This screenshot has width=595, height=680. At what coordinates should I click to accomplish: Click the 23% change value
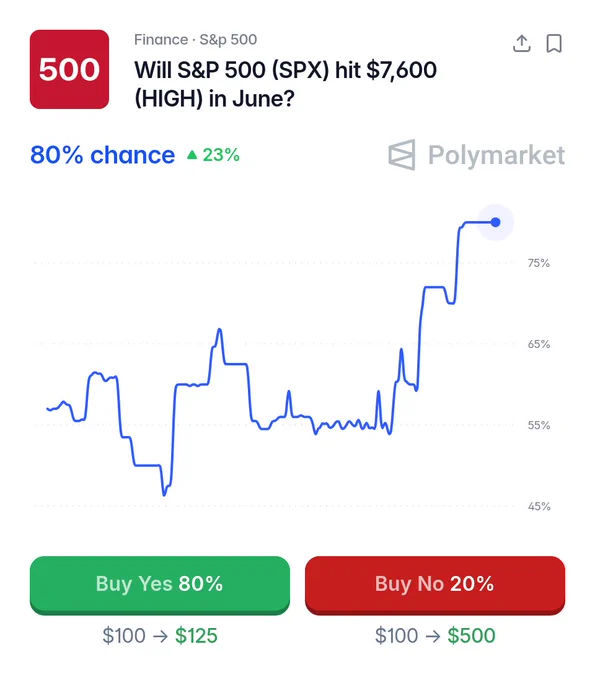221,155
